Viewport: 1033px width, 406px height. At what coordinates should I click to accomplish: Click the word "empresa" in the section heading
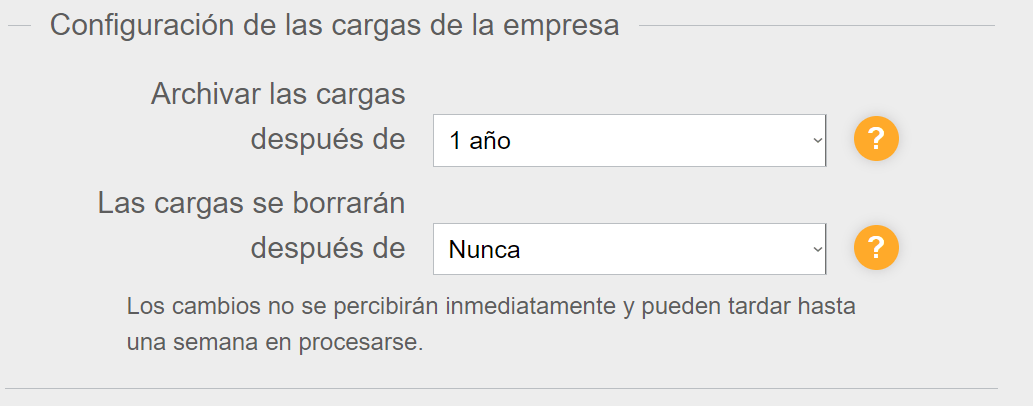click(x=560, y=25)
